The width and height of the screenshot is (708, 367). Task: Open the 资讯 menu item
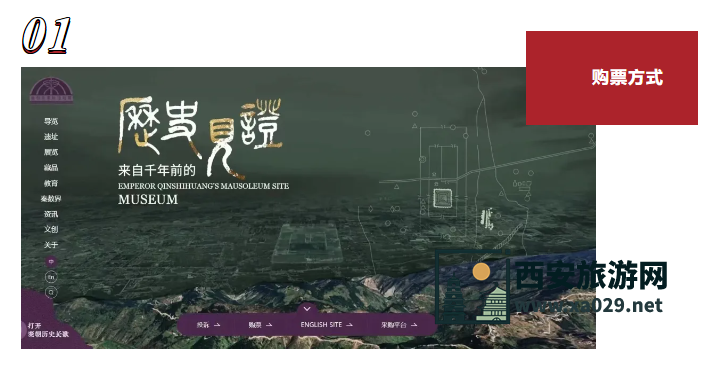tap(51, 214)
